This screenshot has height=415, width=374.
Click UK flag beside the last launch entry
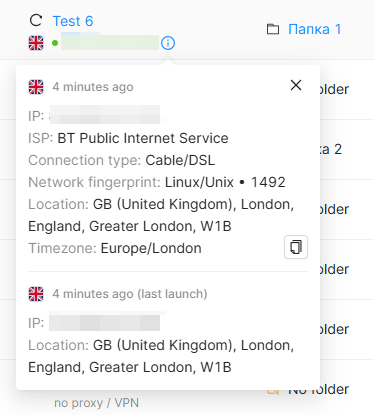coord(36,294)
